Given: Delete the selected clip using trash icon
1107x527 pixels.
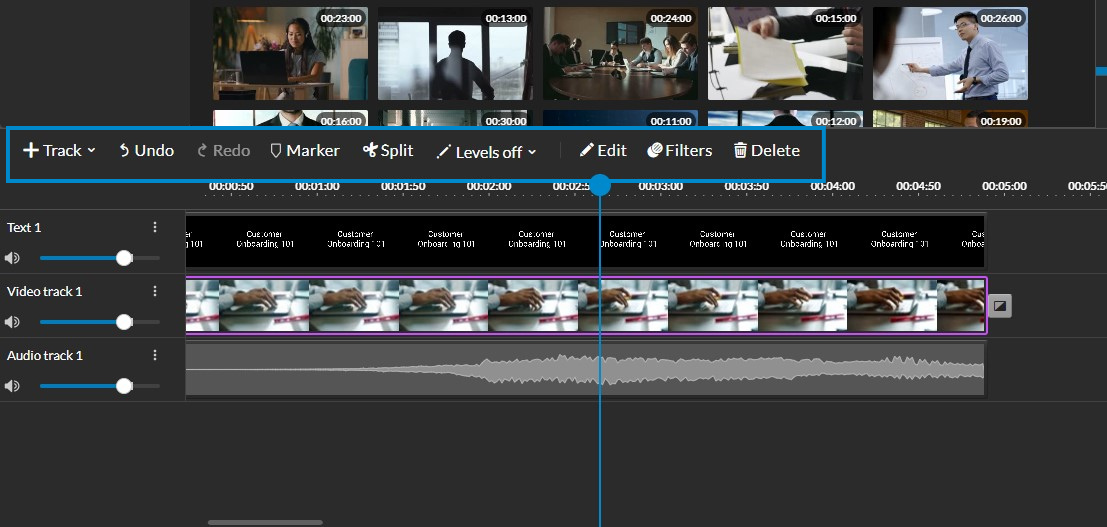Looking at the screenshot, I should click(x=740, y=151).
